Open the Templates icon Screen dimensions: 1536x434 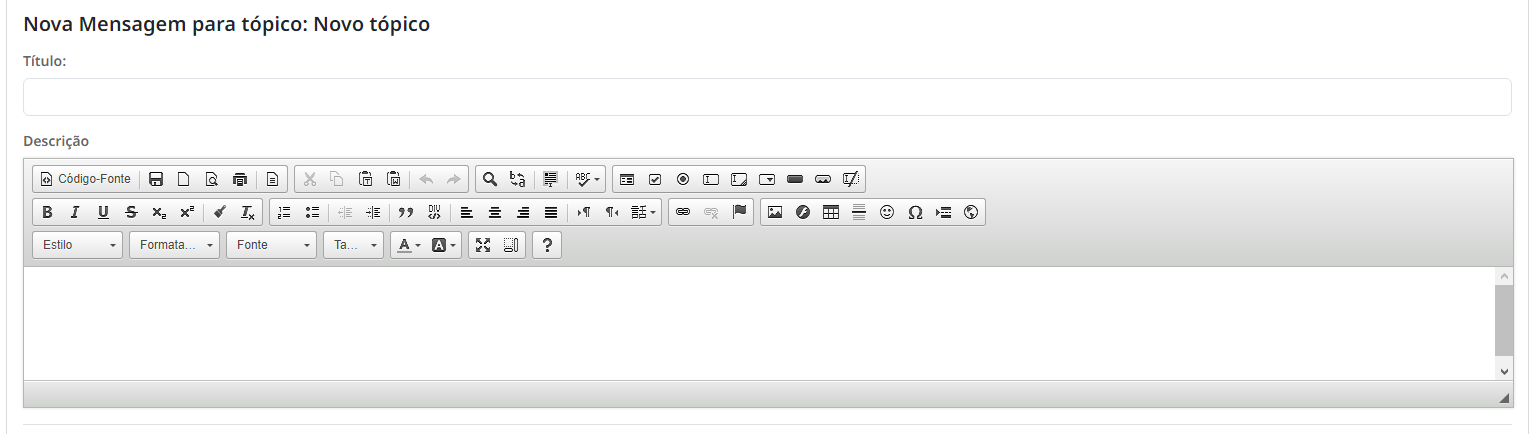click(x=272, y=179)
